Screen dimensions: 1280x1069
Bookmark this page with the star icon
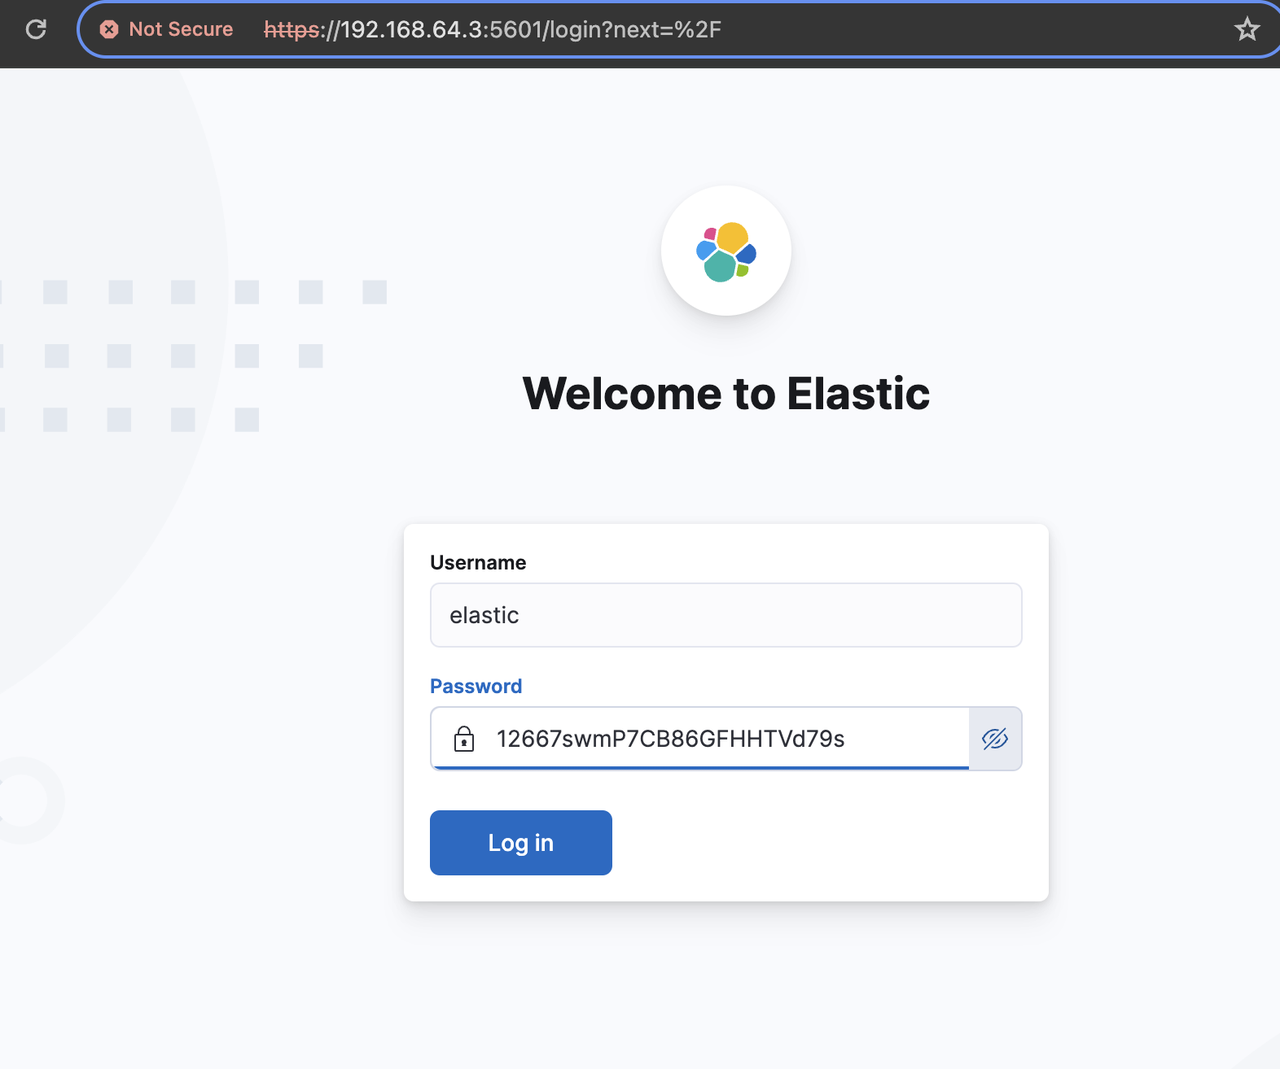tap(1246, 29)
